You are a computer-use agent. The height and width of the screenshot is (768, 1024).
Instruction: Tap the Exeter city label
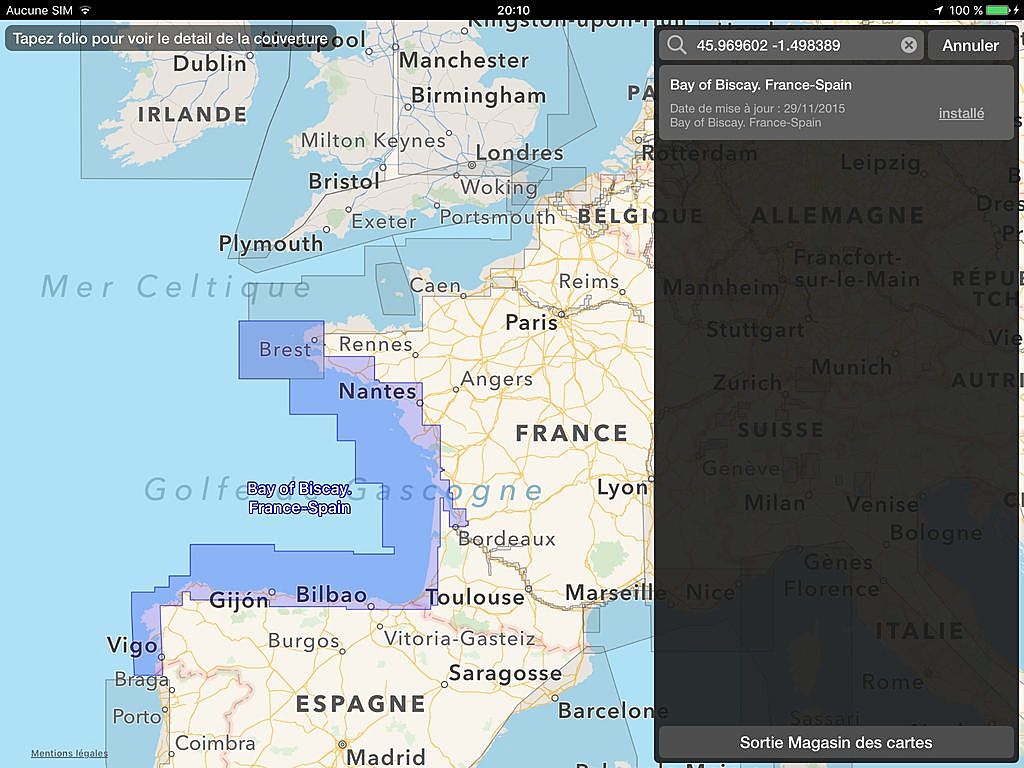click(383, 222)
